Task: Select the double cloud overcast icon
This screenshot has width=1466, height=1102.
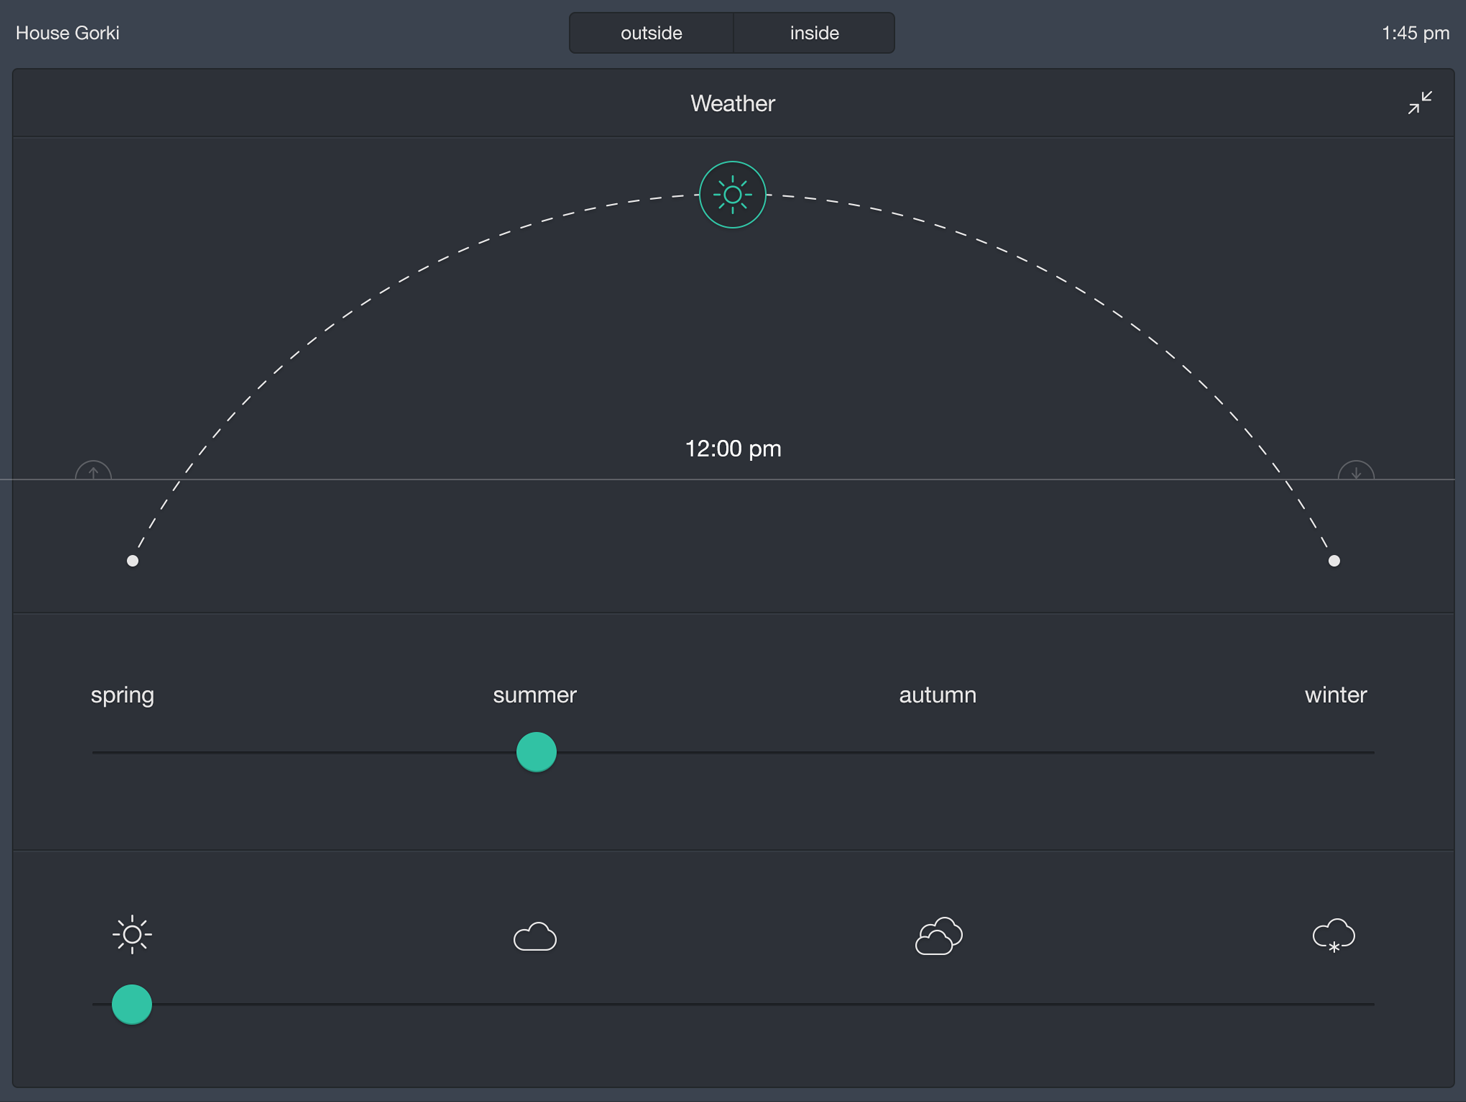Action: pos(938,936)
